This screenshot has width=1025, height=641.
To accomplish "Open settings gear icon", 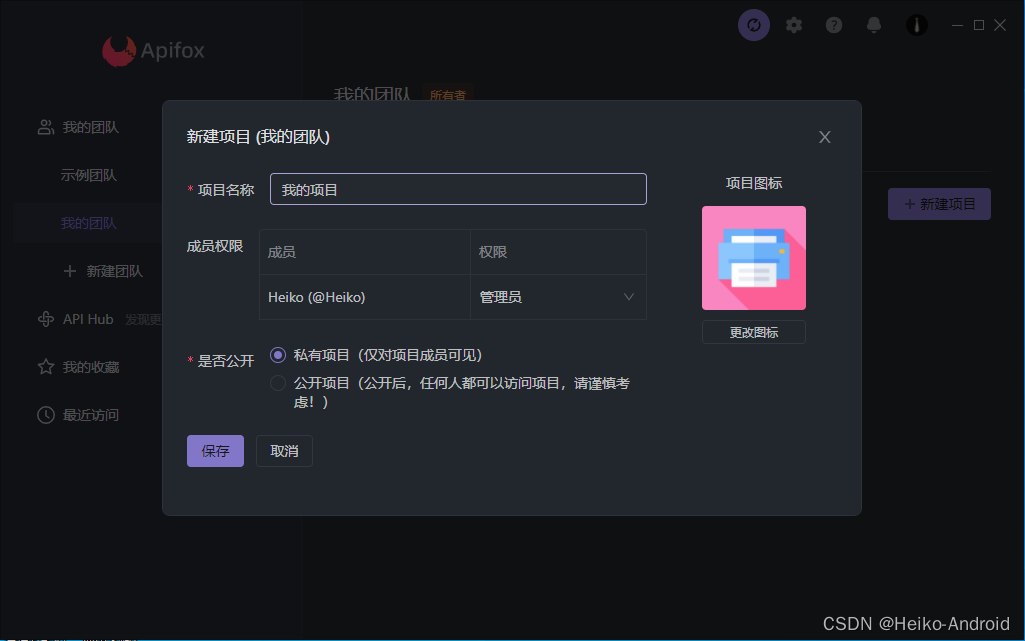I will (x=794, y=25).
